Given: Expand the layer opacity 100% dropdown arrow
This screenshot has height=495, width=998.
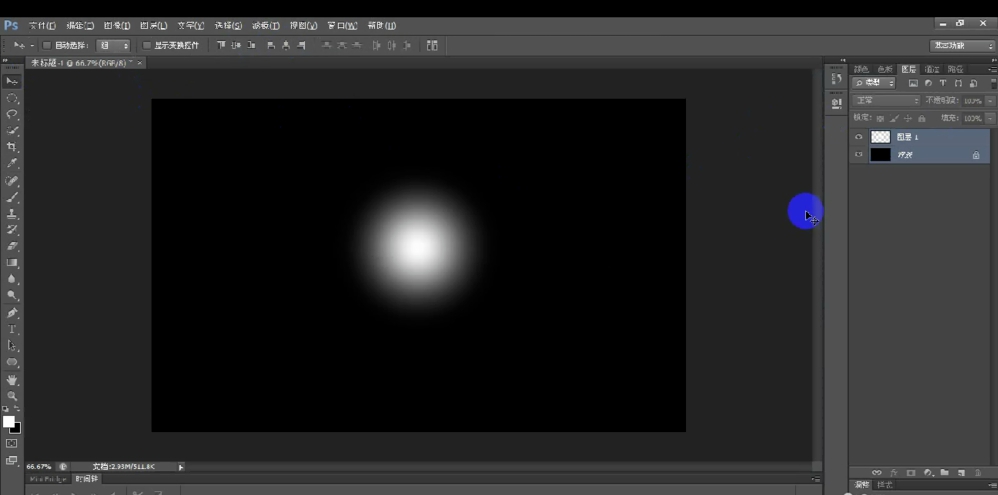Looking at the screenshot, I should tap(990, 101).
